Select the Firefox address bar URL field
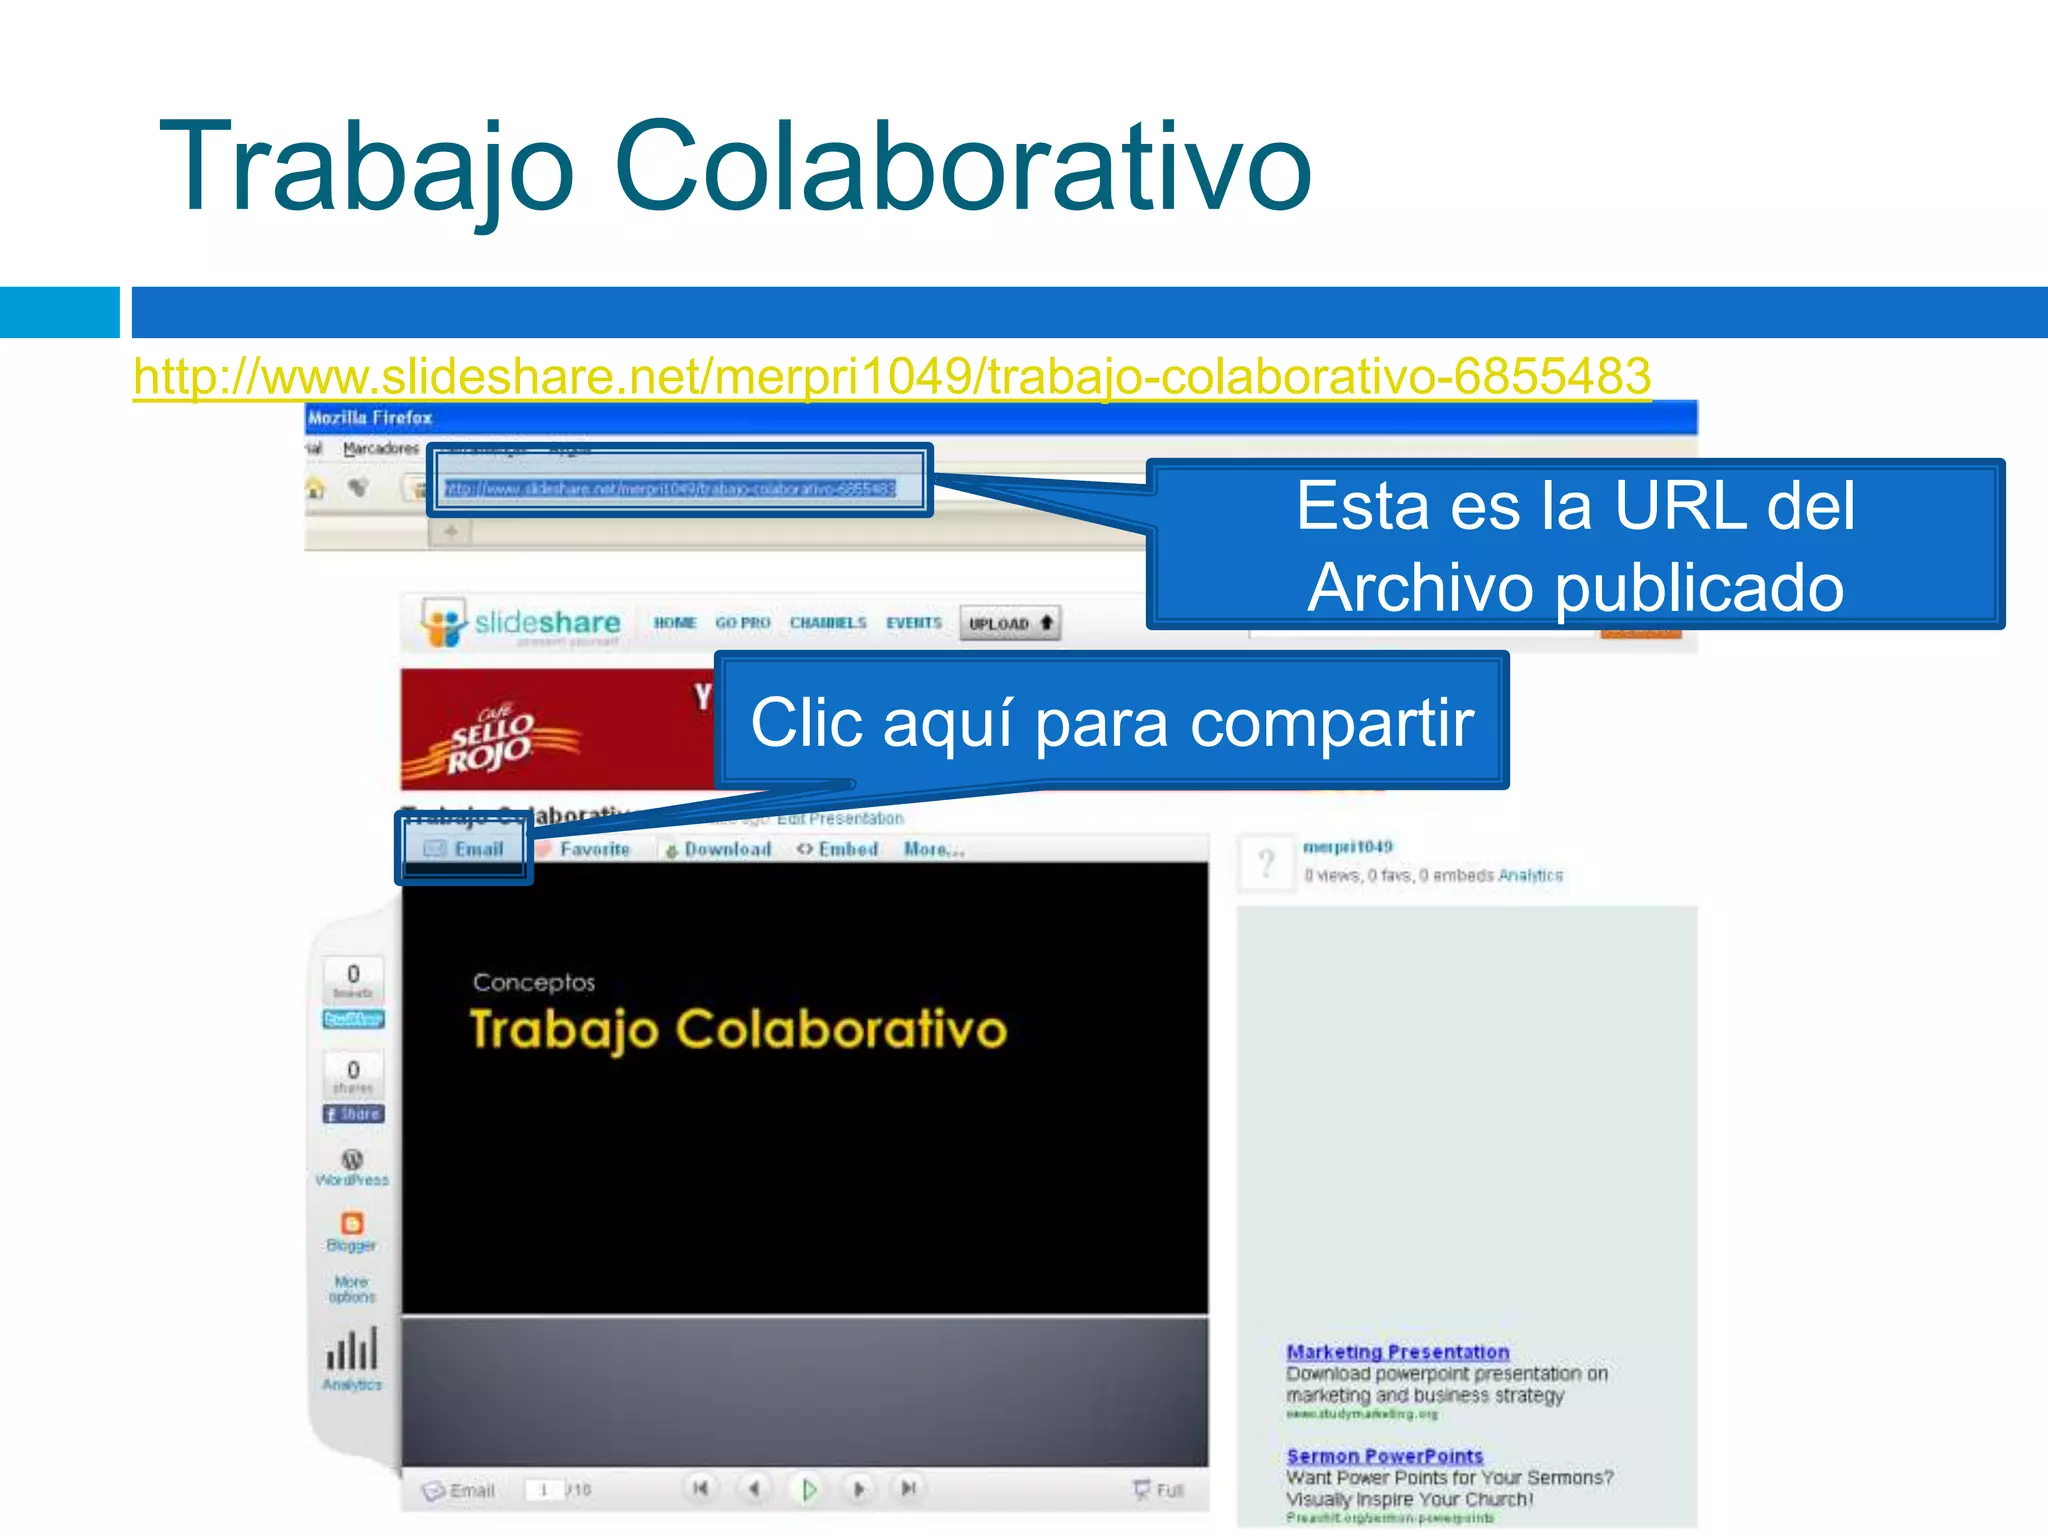2048x1536 pixels. click(x=671, y=488)
